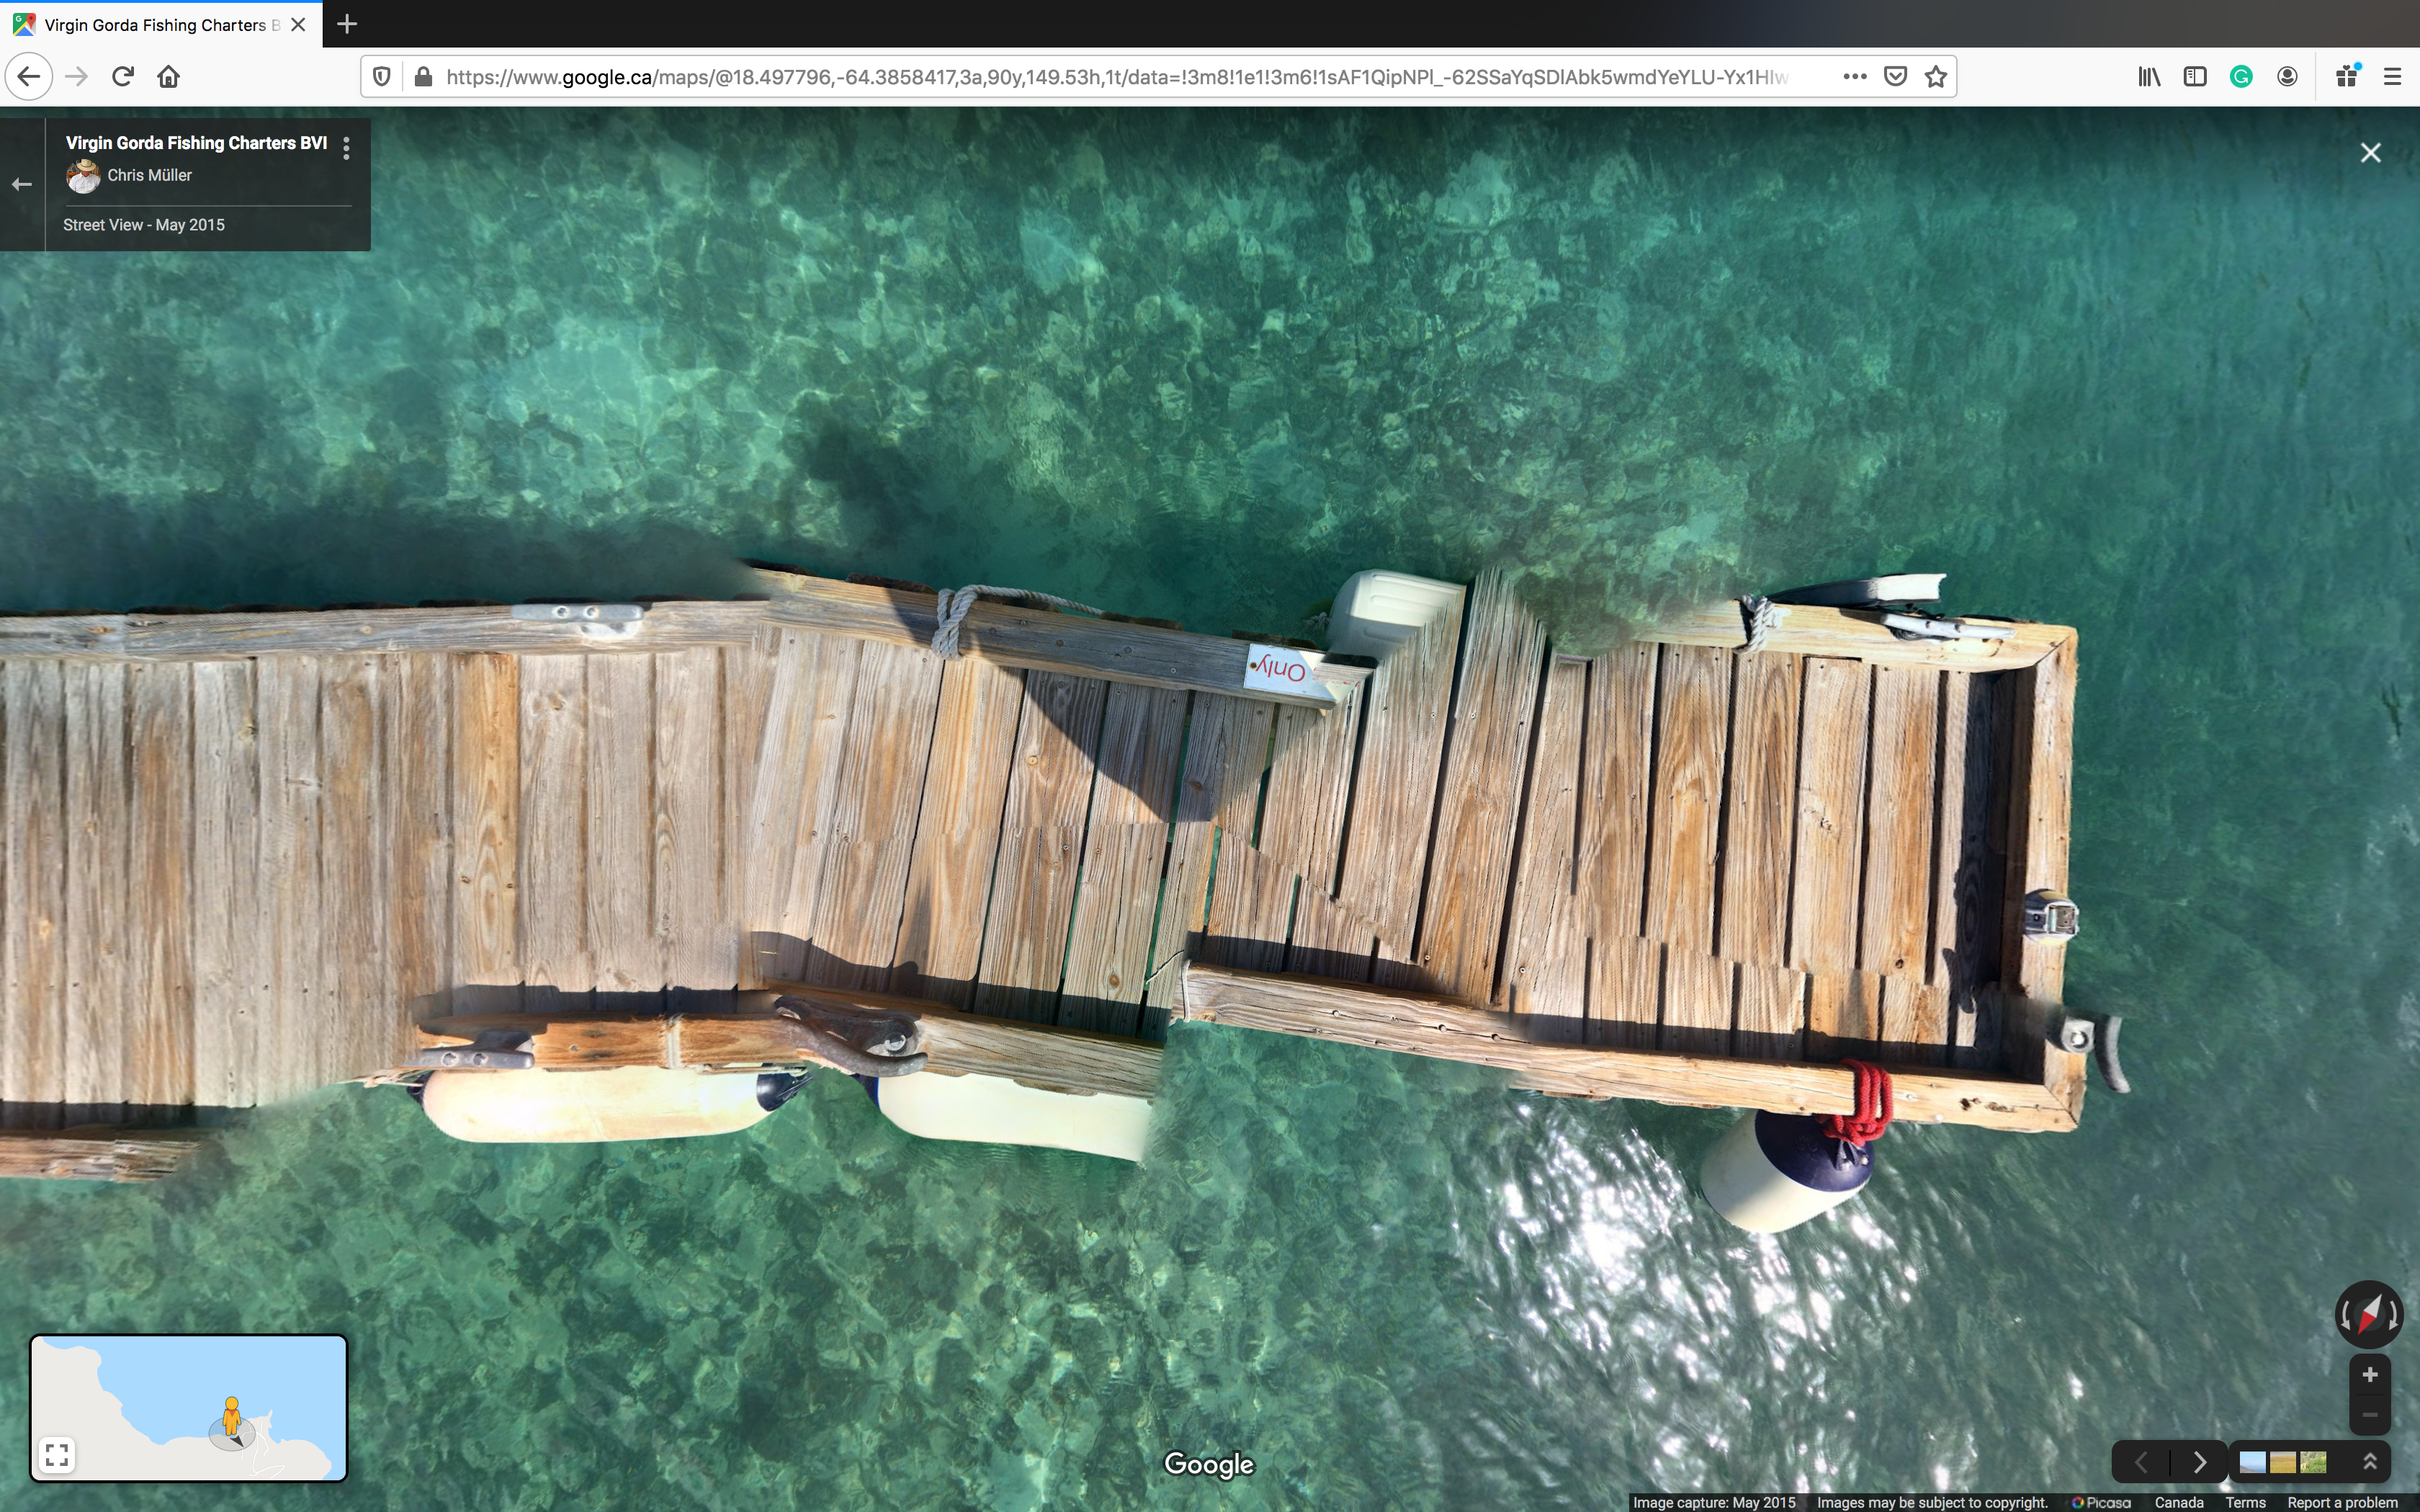Open the Terms link
The height and width of the screenshot is (1512, 2420).
click(2245, 1502)
